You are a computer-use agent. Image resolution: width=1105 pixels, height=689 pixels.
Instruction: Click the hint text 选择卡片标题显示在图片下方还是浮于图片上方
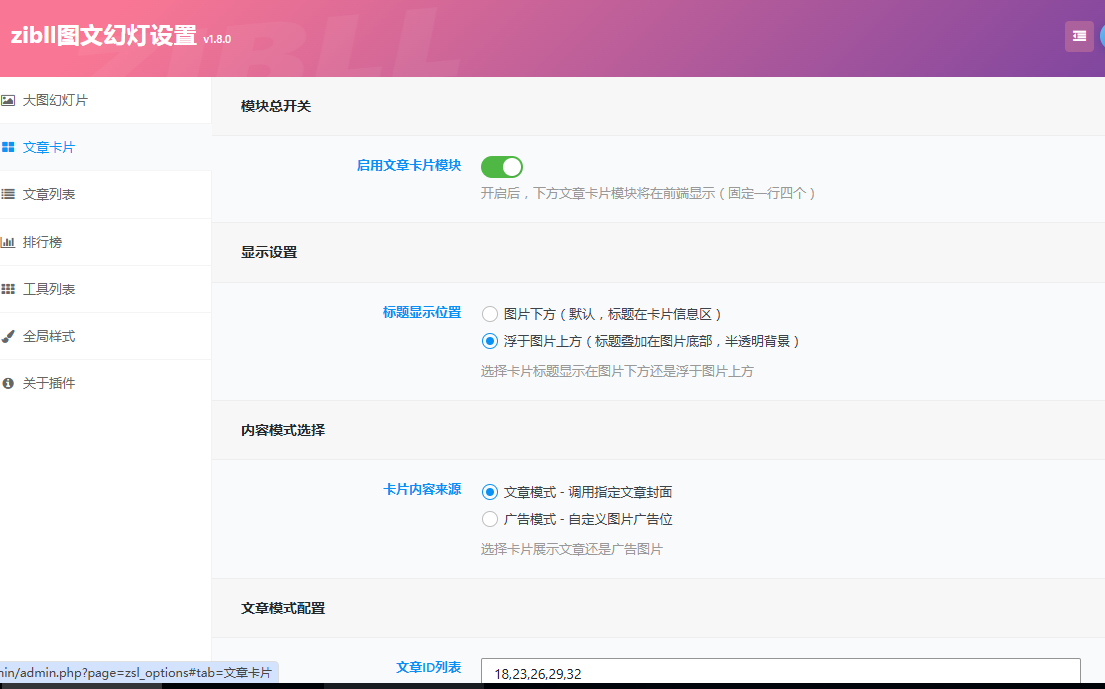[x=617, y=371]
